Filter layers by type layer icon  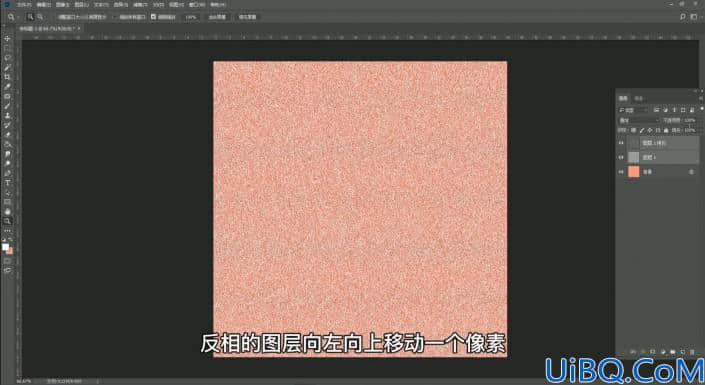[x=674, y=110]
